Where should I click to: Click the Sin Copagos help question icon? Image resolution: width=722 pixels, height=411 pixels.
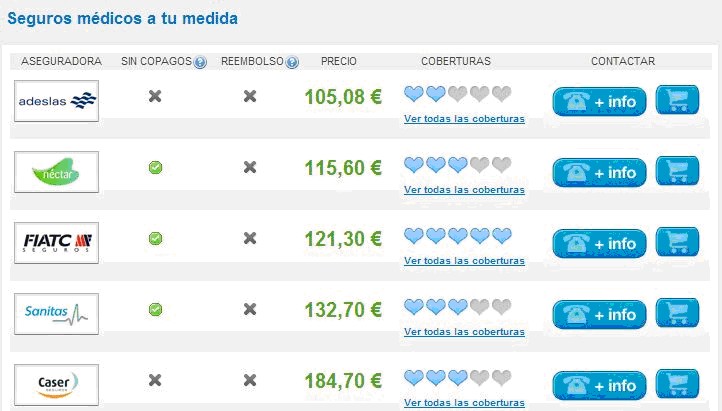pos(200,62)
